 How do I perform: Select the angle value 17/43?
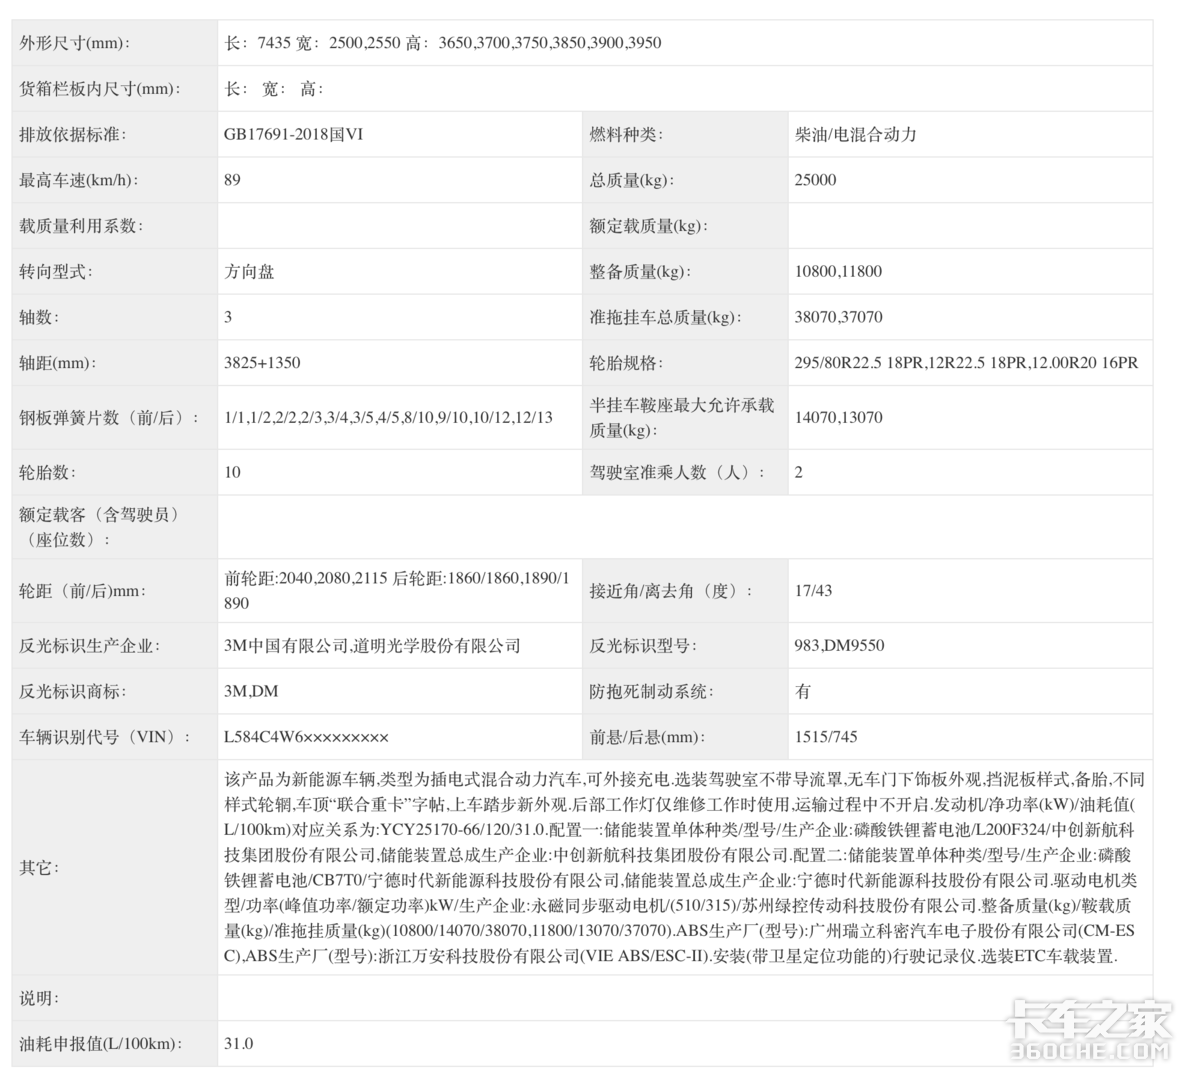(813, 591)
